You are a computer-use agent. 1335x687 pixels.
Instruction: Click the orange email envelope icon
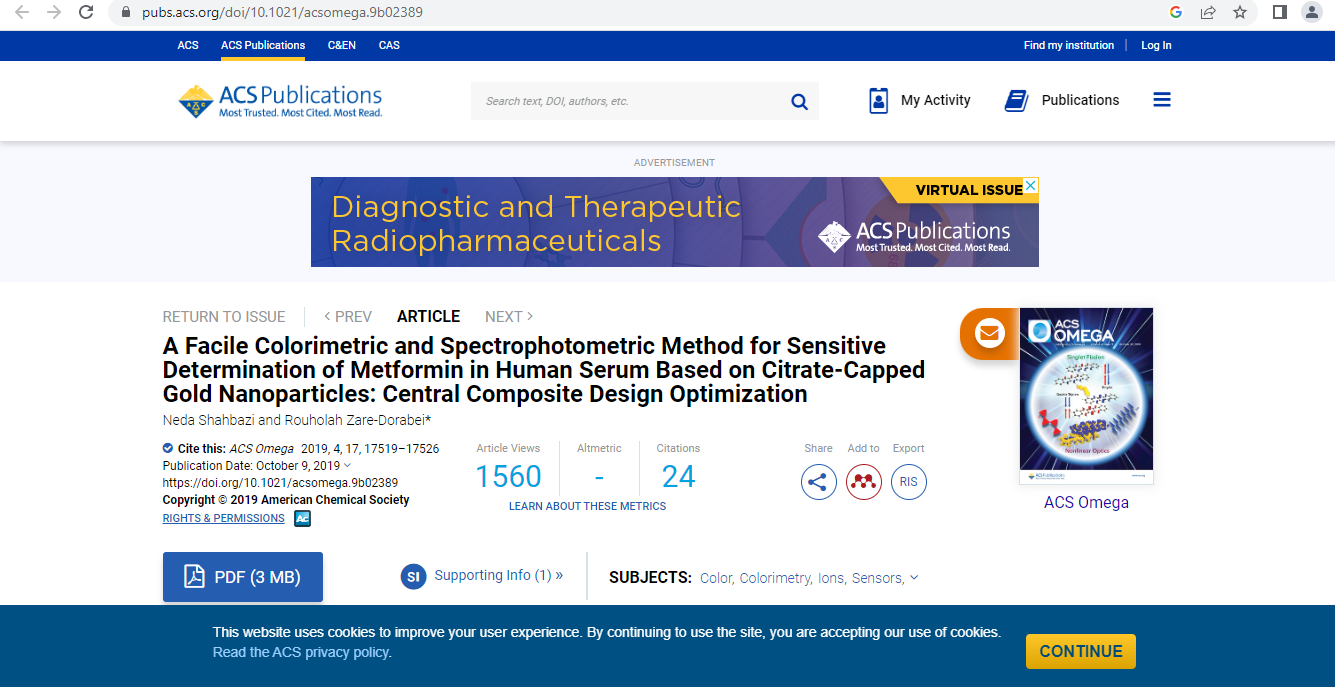(990, 333)
